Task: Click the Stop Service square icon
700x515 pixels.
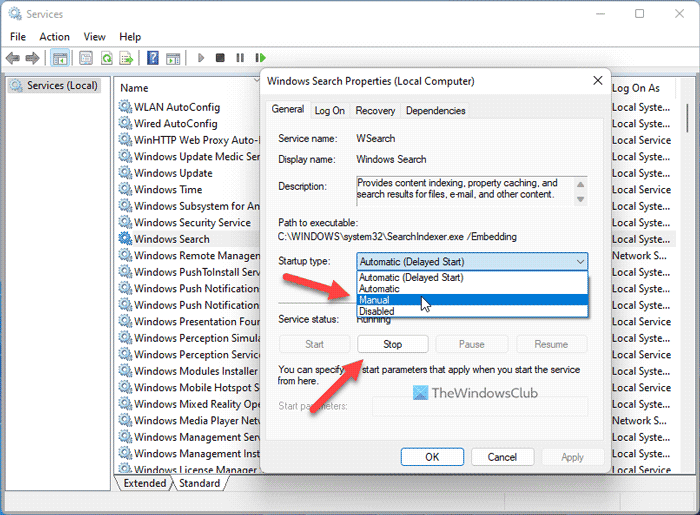Action: (220, 58)
